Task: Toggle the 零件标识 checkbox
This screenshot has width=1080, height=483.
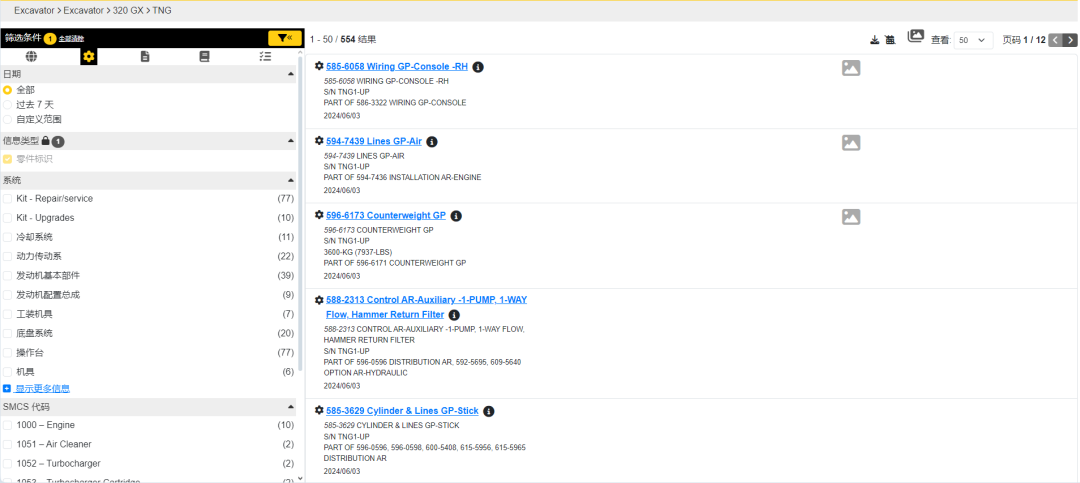Action: click(8, 159)
